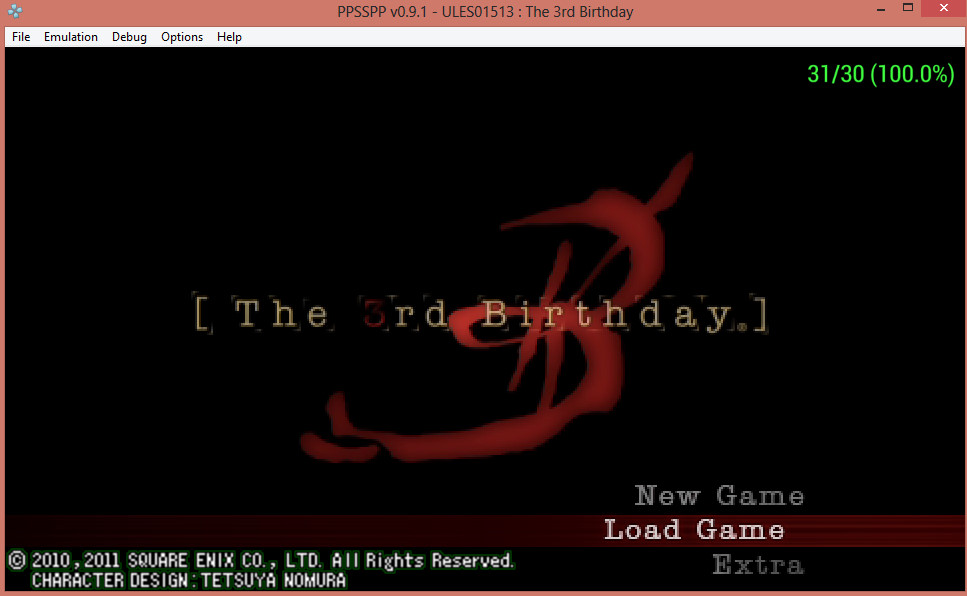967x596 pixels.
Task: Click the green 31/30 FPS counter
Action: (880, 75)
